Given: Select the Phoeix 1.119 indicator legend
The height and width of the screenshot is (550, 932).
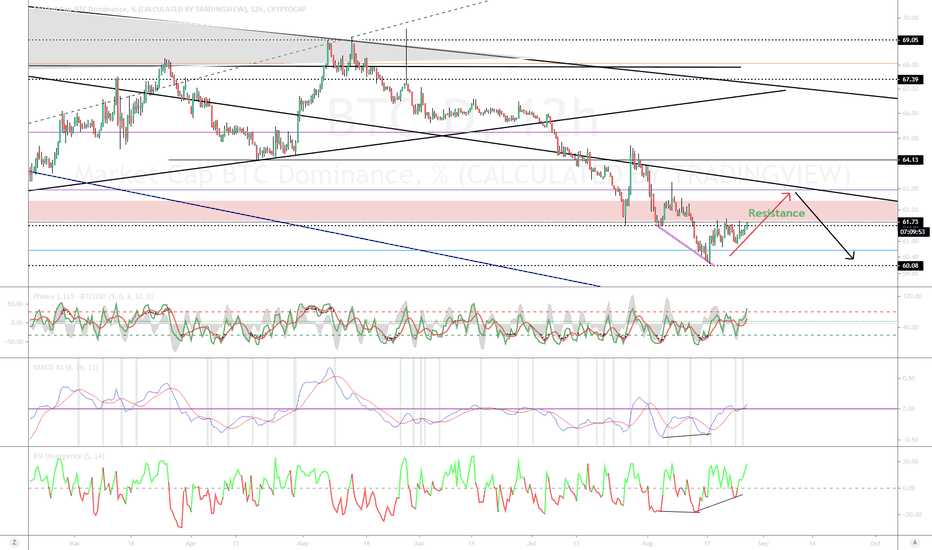Looking at the screenshot, I should tap(93, 296).
